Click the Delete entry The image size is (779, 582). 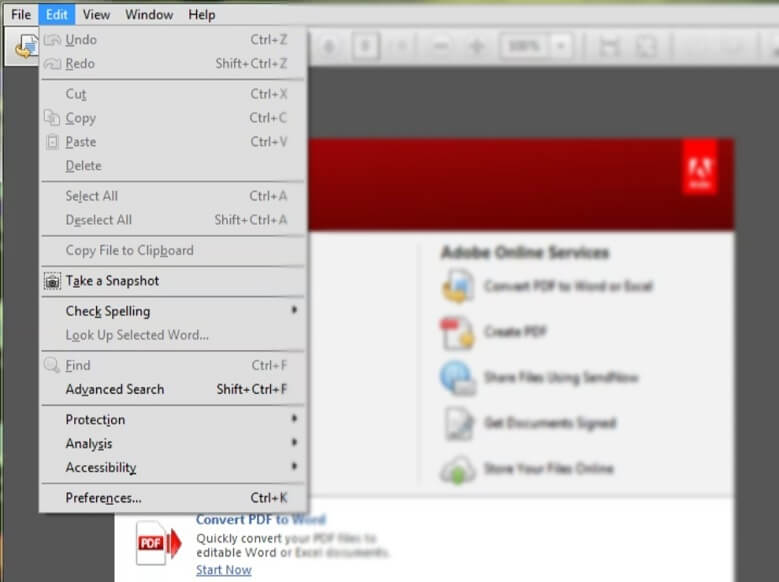173,166
